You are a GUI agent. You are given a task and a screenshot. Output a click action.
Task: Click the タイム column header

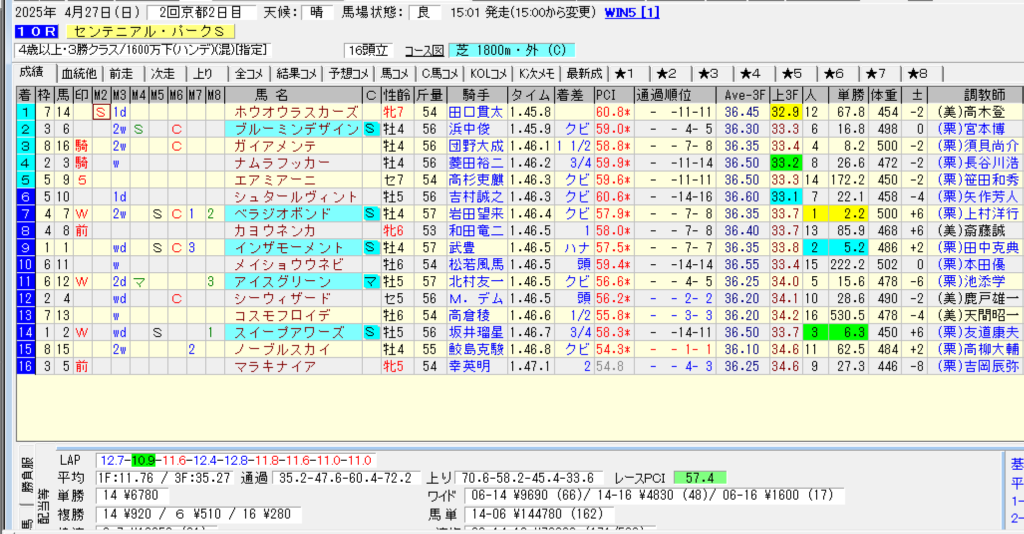[x=529, y=94]
